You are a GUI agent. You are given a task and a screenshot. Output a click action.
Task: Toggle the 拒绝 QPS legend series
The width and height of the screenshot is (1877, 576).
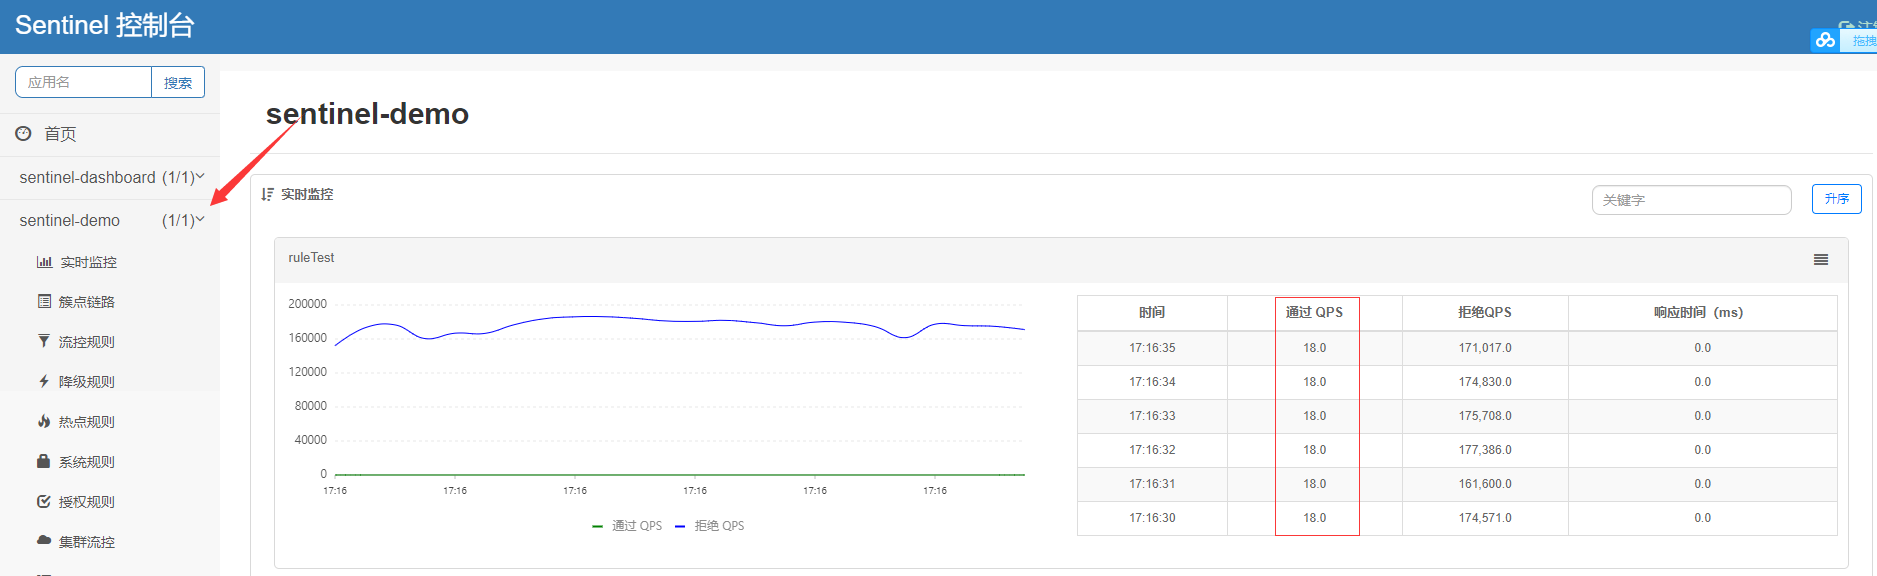pyautogui.click(x=709, y=526)
